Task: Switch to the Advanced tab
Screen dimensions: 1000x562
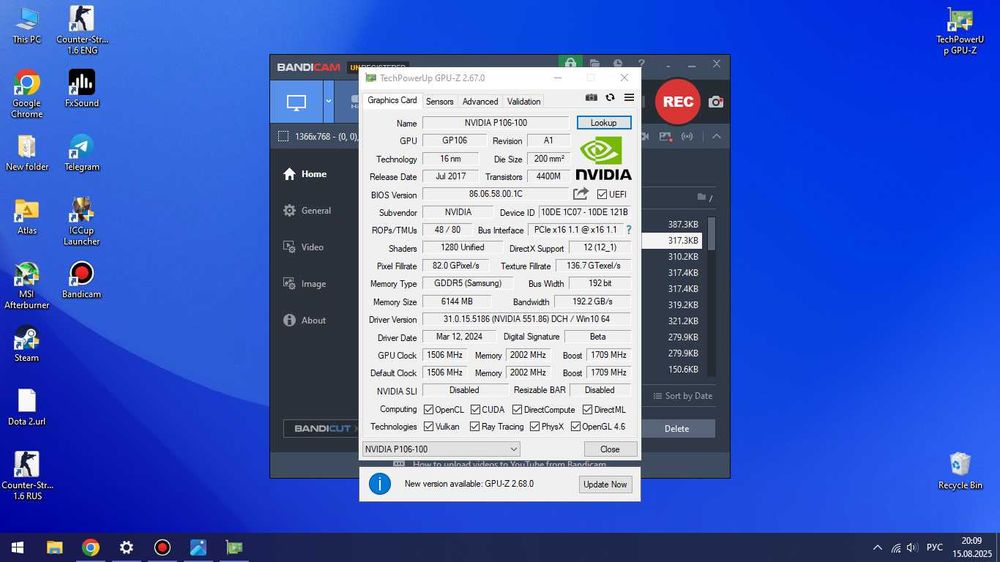Action: pos(480,101)
